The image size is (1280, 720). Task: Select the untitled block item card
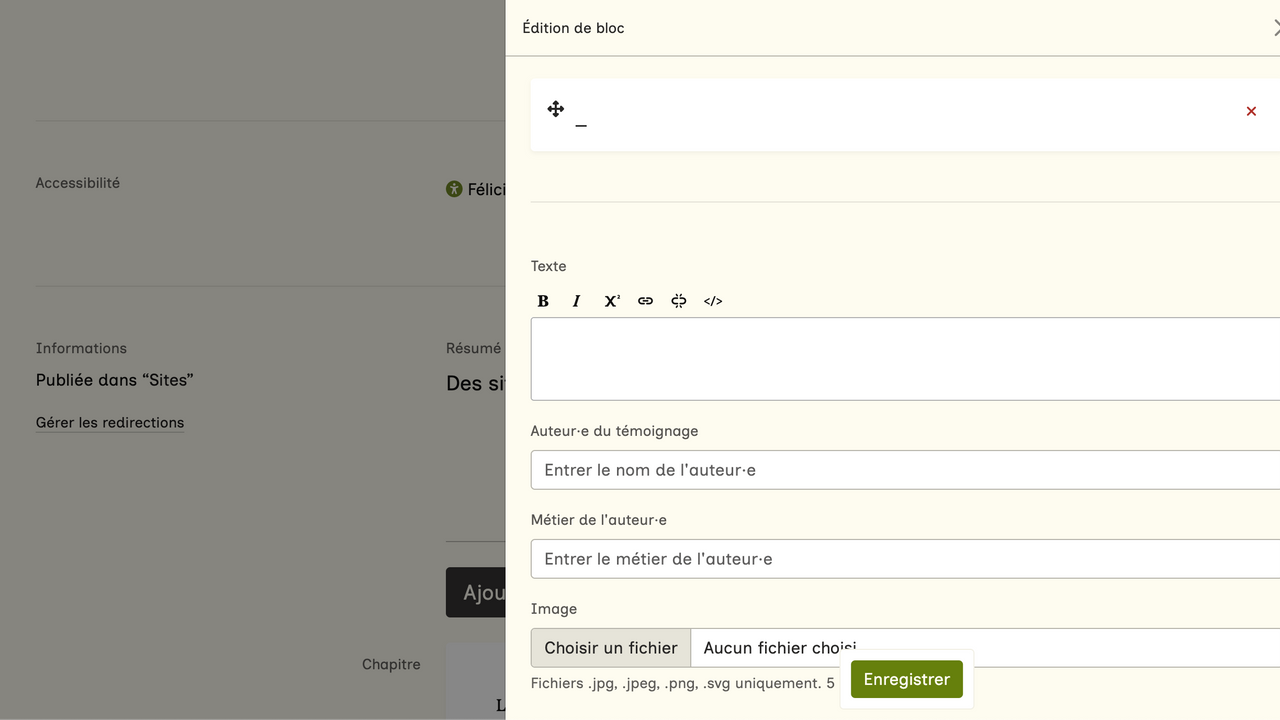[900, 115]
